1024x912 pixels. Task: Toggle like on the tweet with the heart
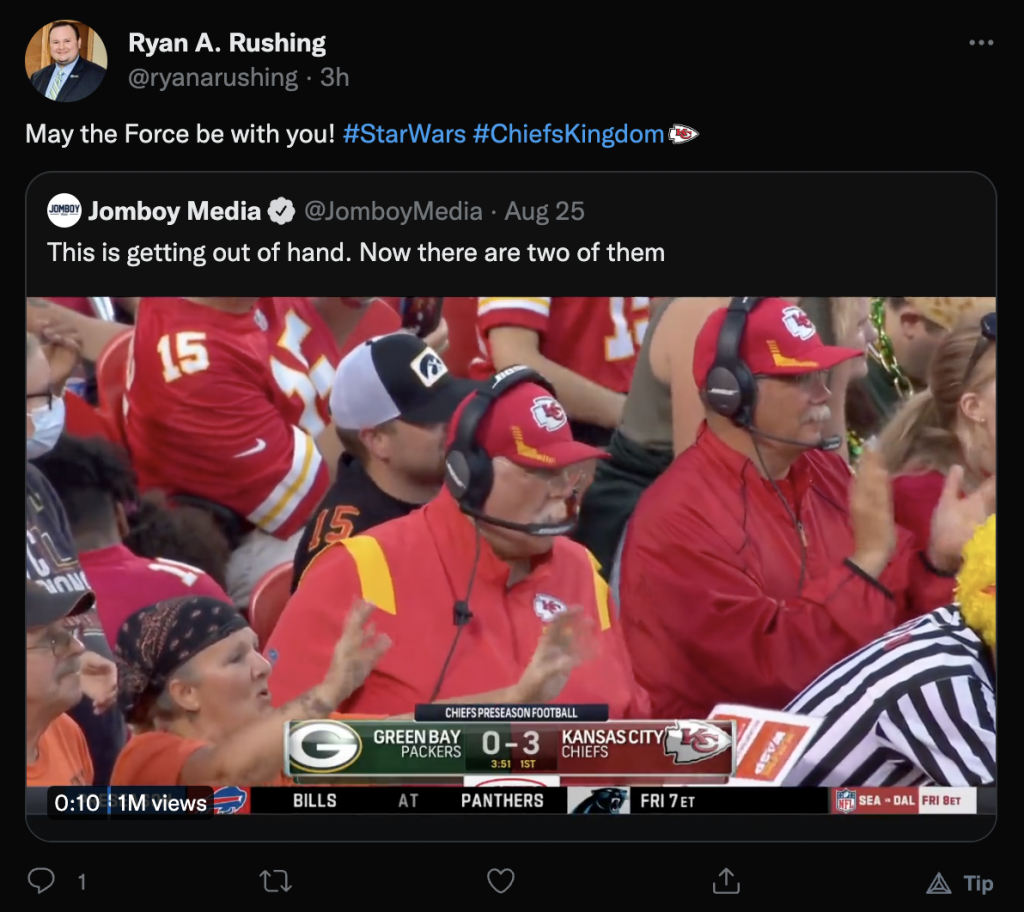(x=500, y=882)
